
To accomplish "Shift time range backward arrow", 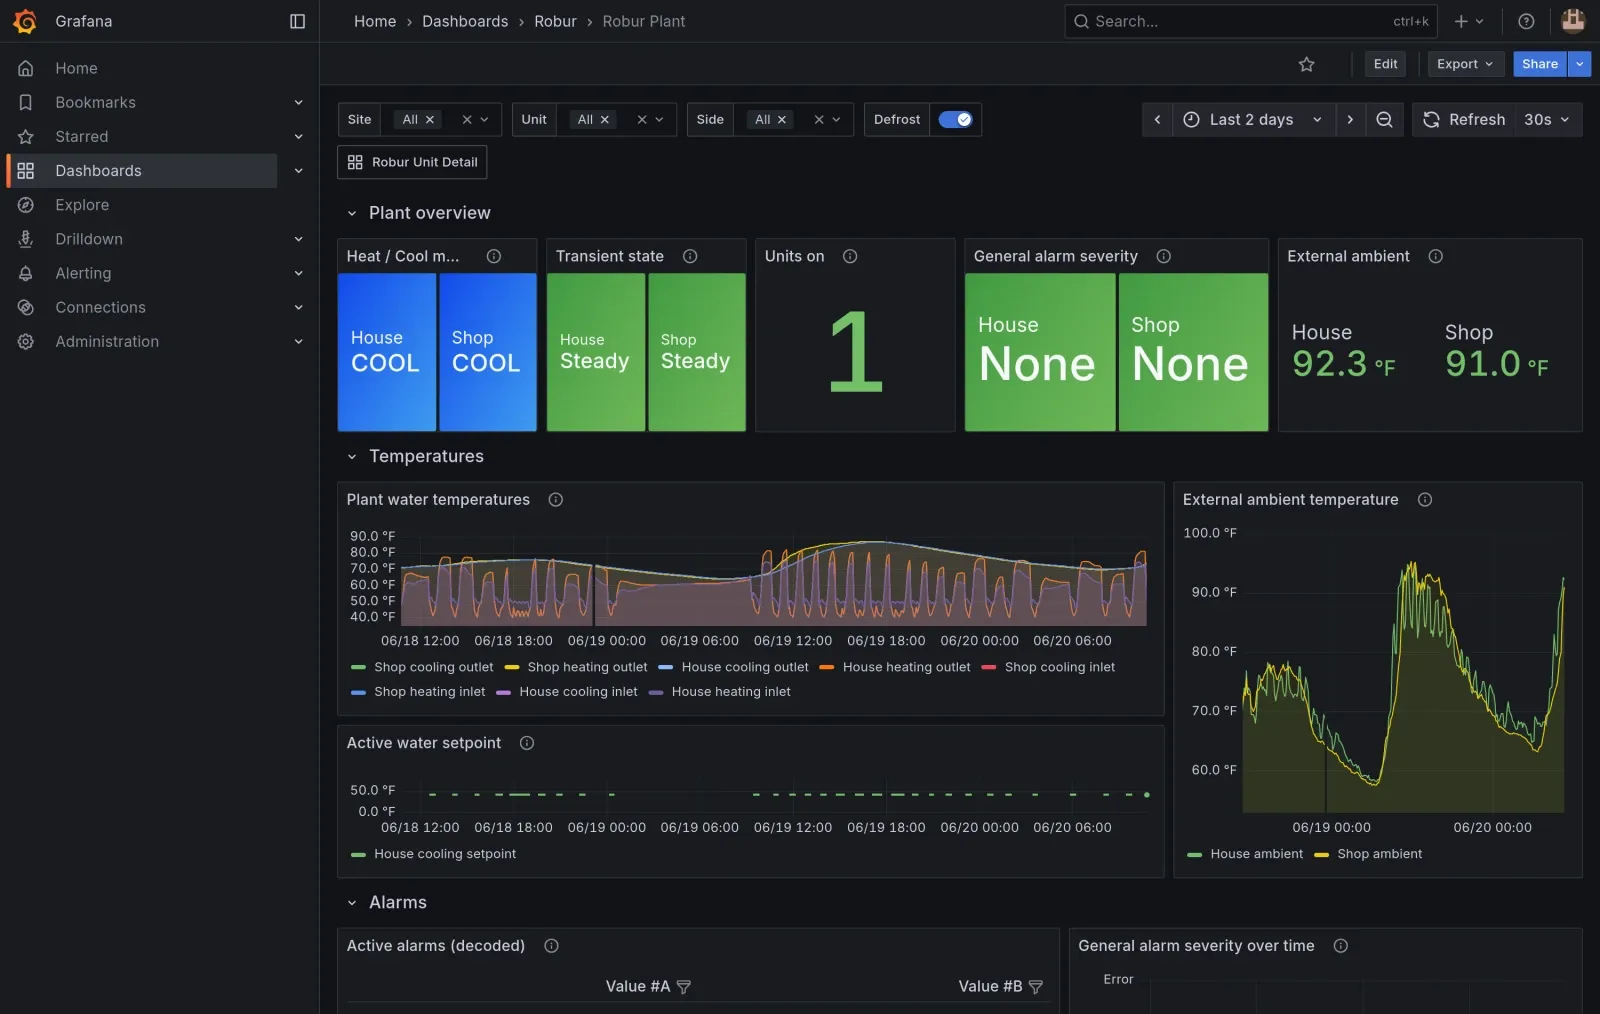I will pyautogui.click(x=1157, y=119).
